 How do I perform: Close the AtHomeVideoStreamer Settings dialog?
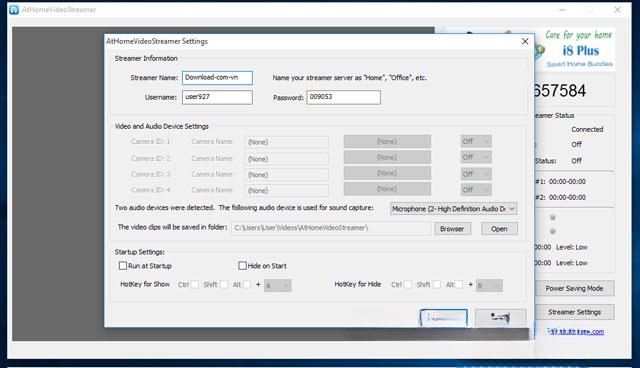click(x=525, y=41)
